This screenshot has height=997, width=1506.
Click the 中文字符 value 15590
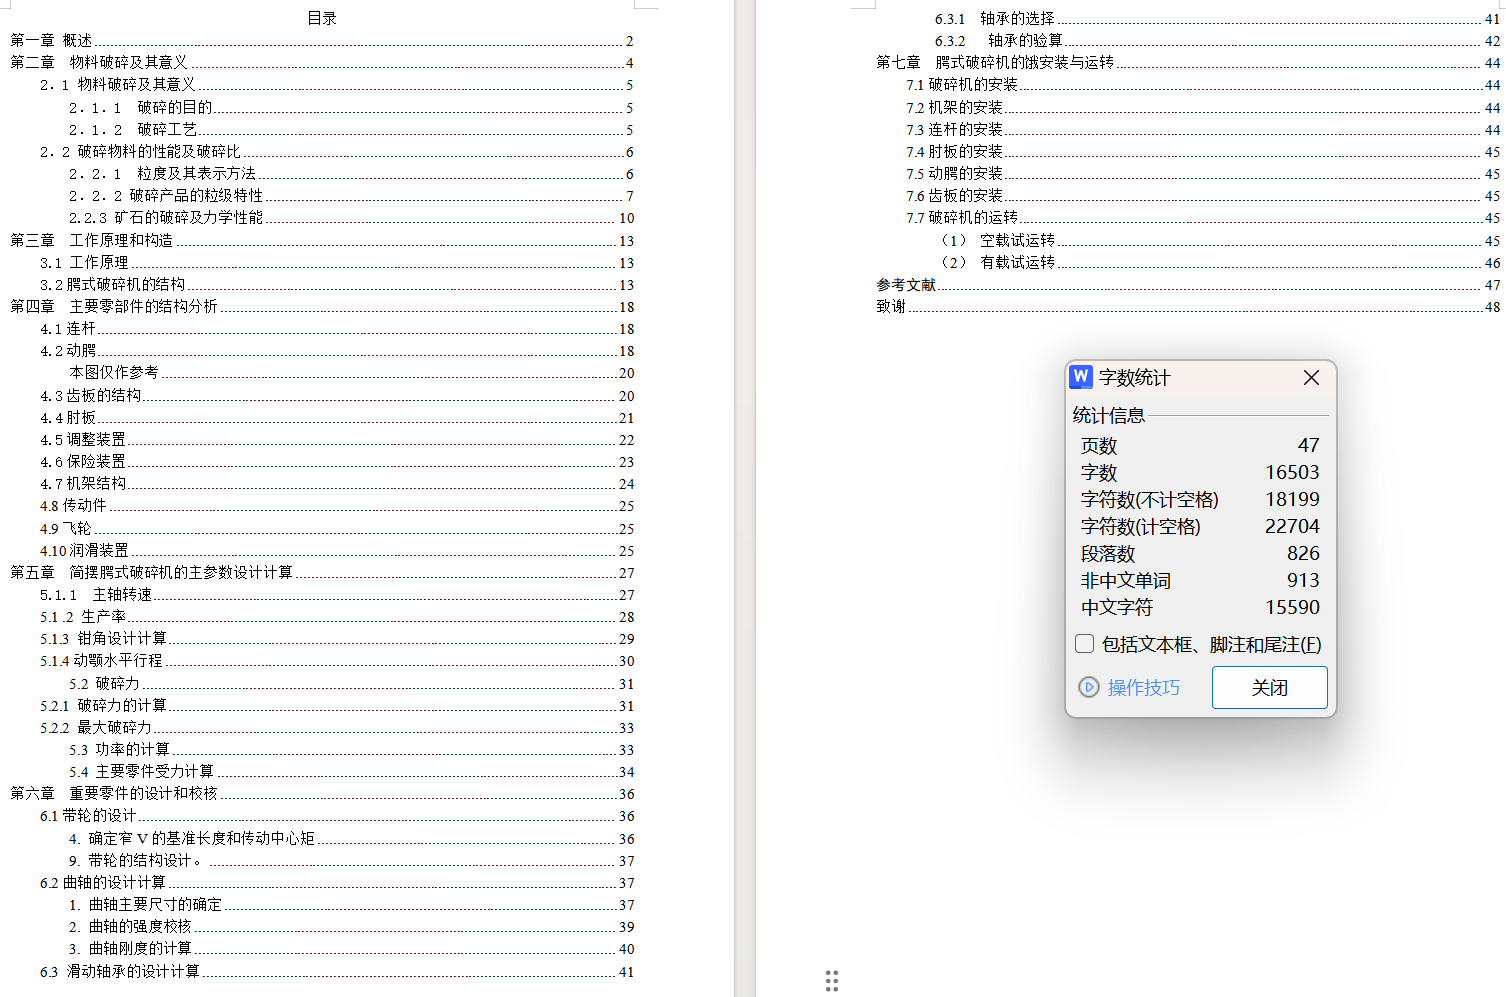(x=1292, y=607)
